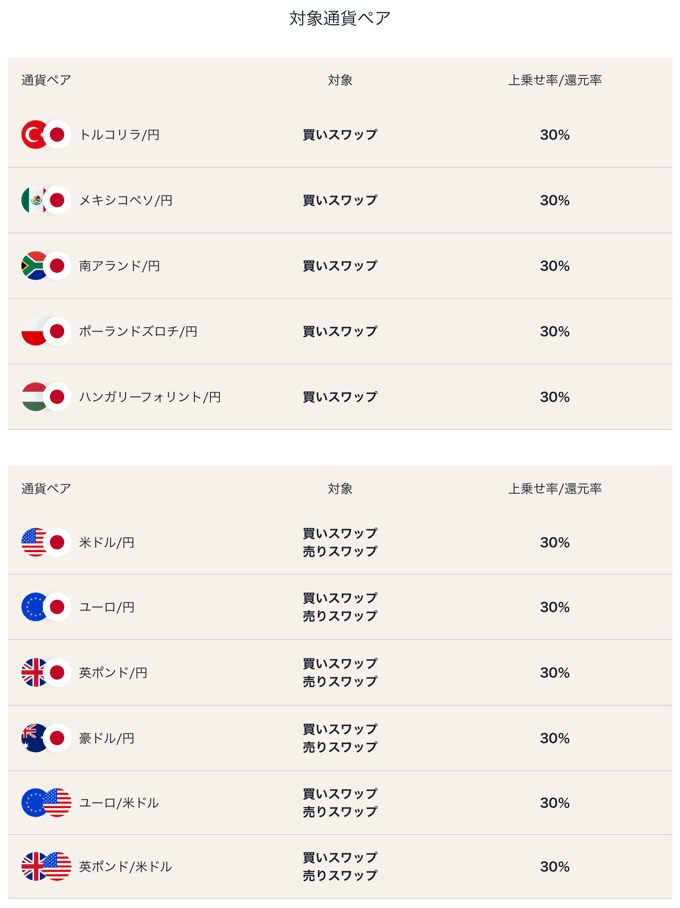Click the ハンガリーフォリント/円 text
680x908 pixels.
[x=150, y=397]
